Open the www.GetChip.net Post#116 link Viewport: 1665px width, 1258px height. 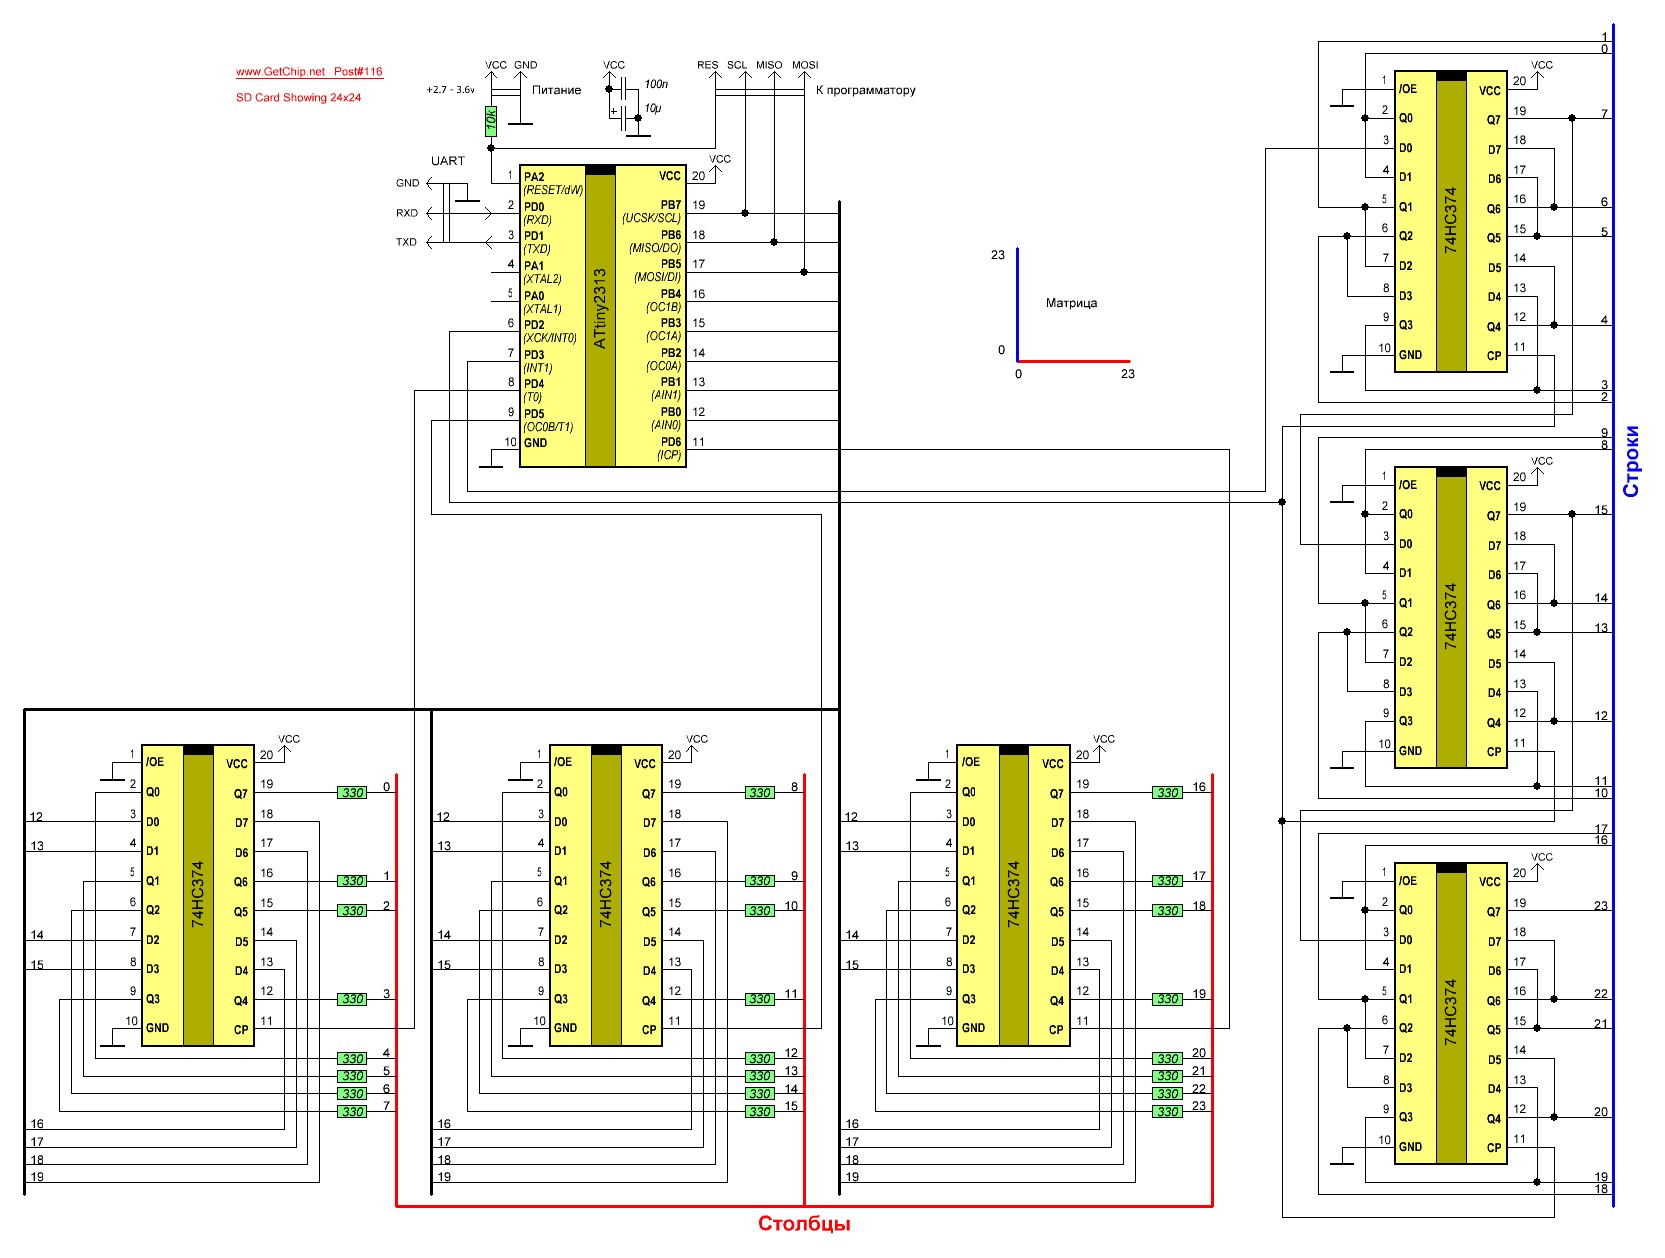coord(309,72)
